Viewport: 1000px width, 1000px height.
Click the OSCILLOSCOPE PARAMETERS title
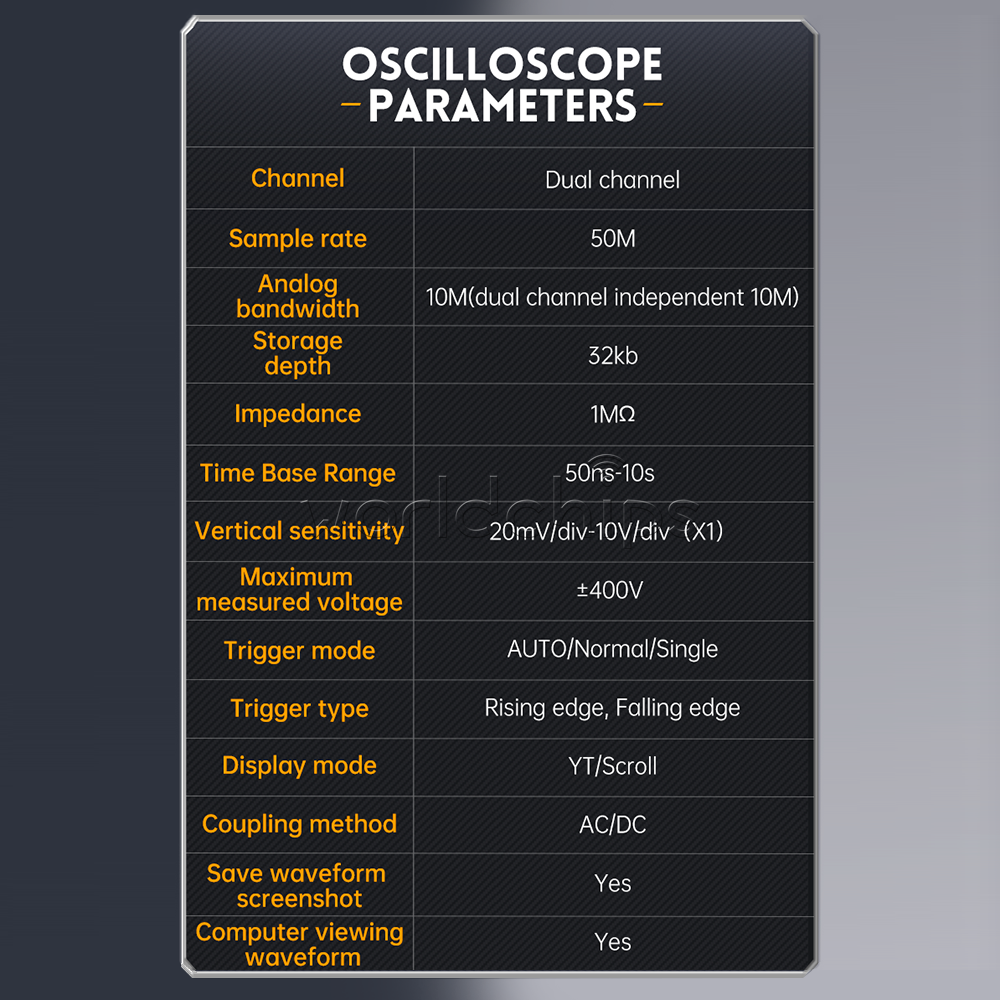point(502,84)
